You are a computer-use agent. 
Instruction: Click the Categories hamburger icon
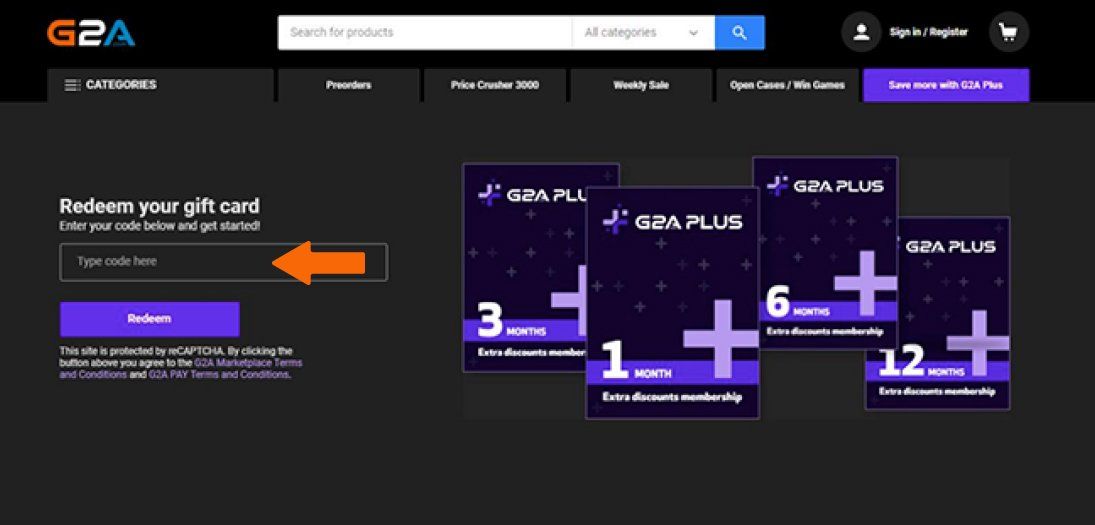tap(71, 85)
